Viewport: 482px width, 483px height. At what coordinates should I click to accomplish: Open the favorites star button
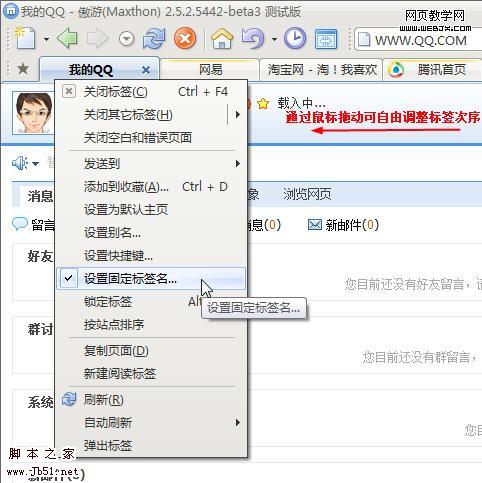point(23,69)
